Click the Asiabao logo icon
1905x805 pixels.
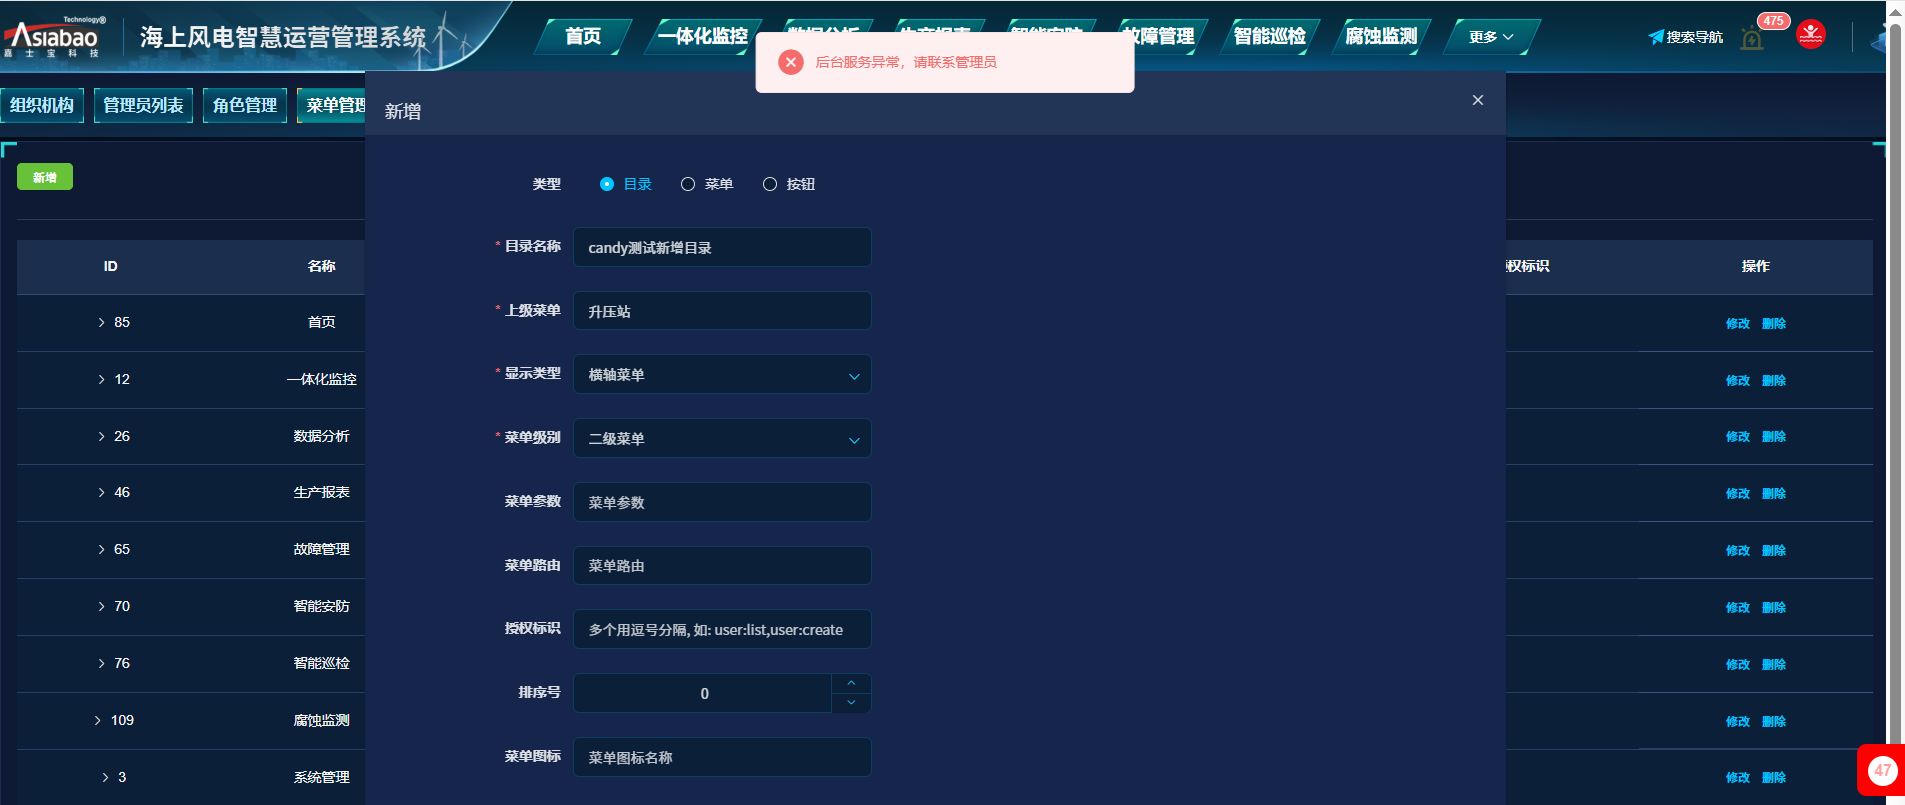52,37
